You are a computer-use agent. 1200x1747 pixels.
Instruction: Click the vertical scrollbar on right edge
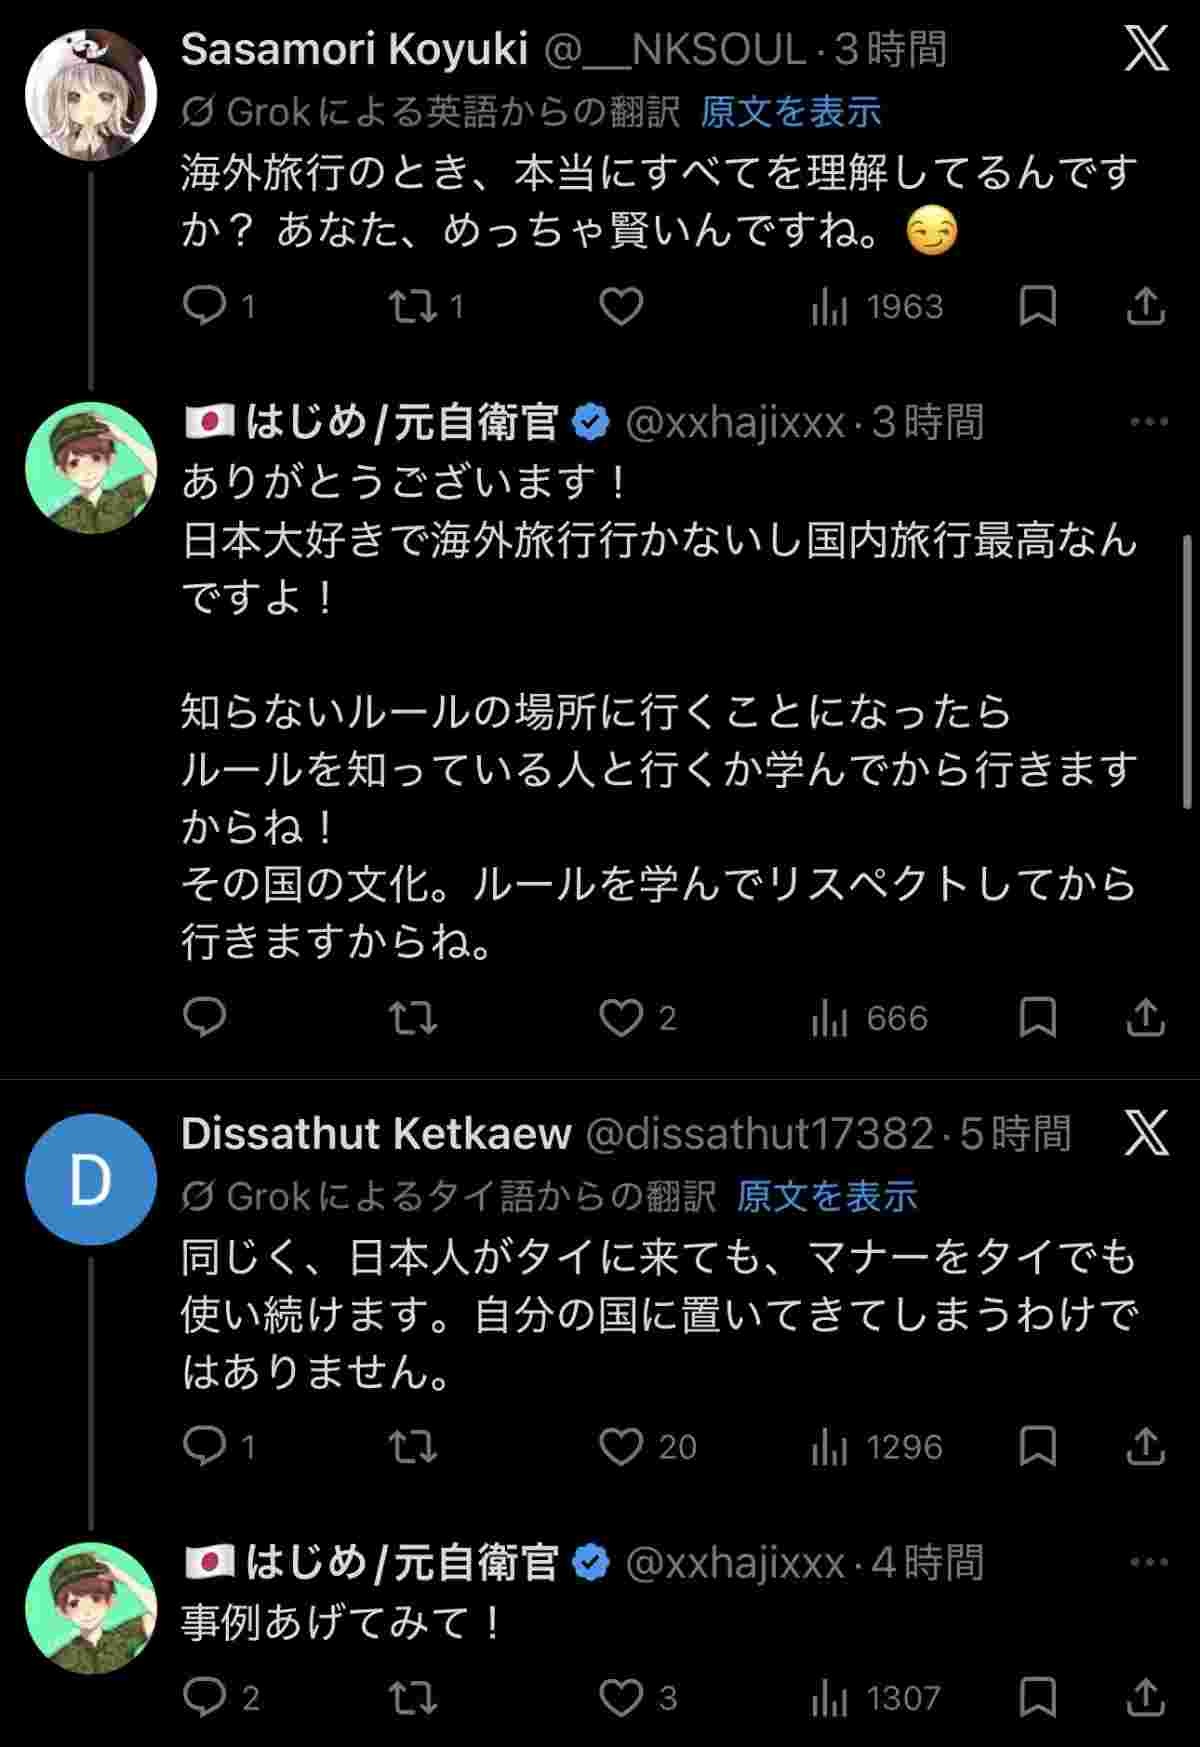tap(1187, 670)
